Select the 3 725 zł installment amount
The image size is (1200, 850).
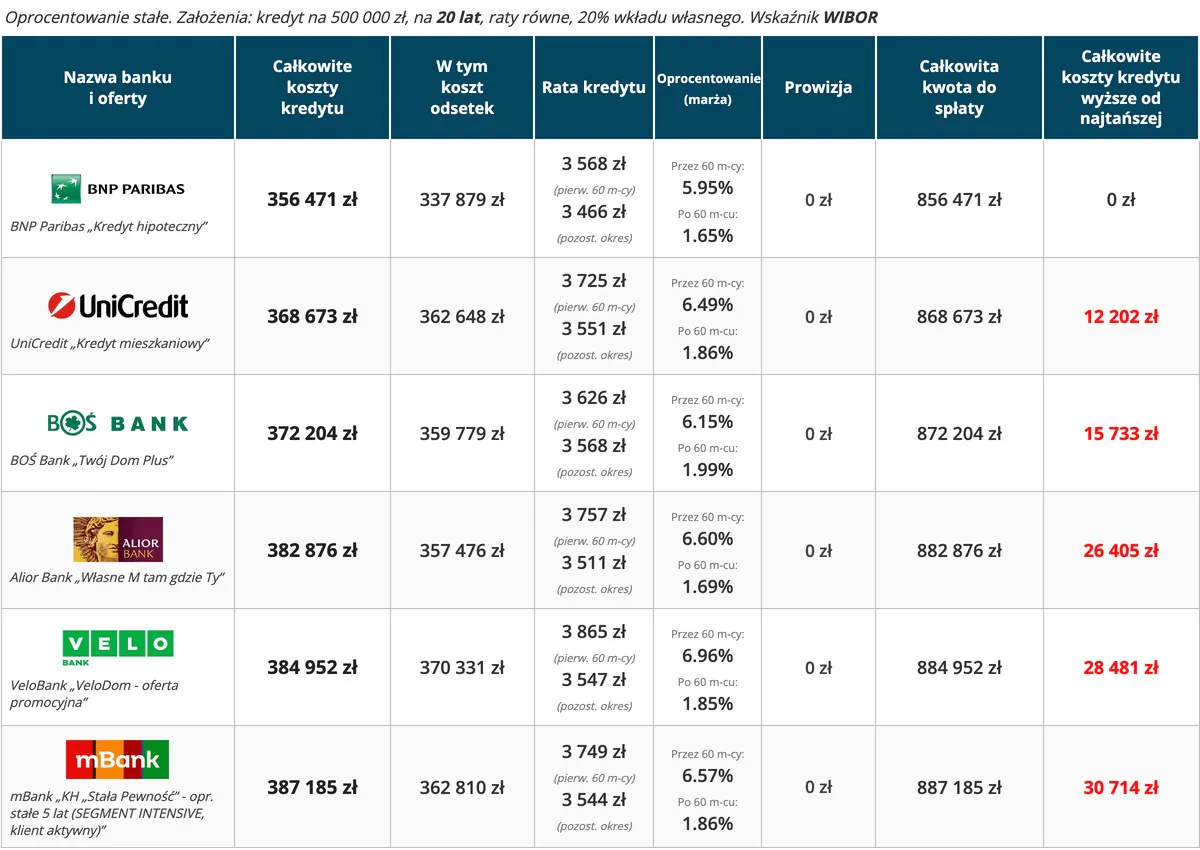[x=594, y=281]
